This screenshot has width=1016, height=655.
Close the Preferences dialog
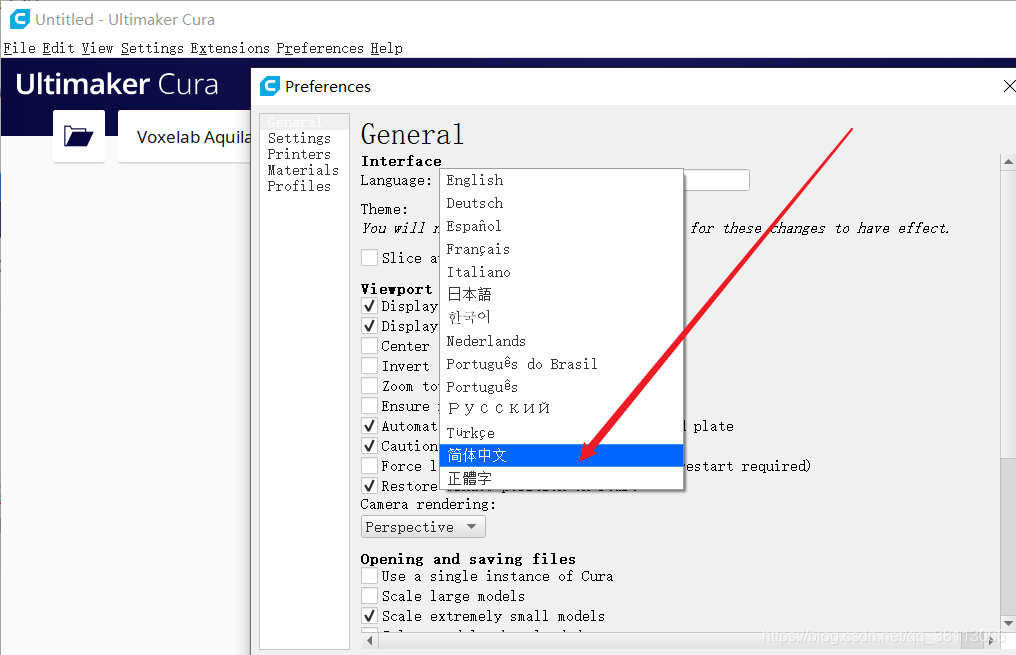pos(1009,86)
